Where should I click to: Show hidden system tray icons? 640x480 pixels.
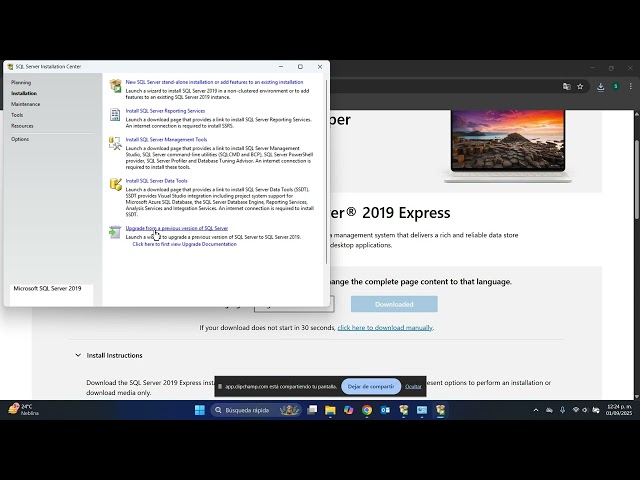[x=536, y=410]
